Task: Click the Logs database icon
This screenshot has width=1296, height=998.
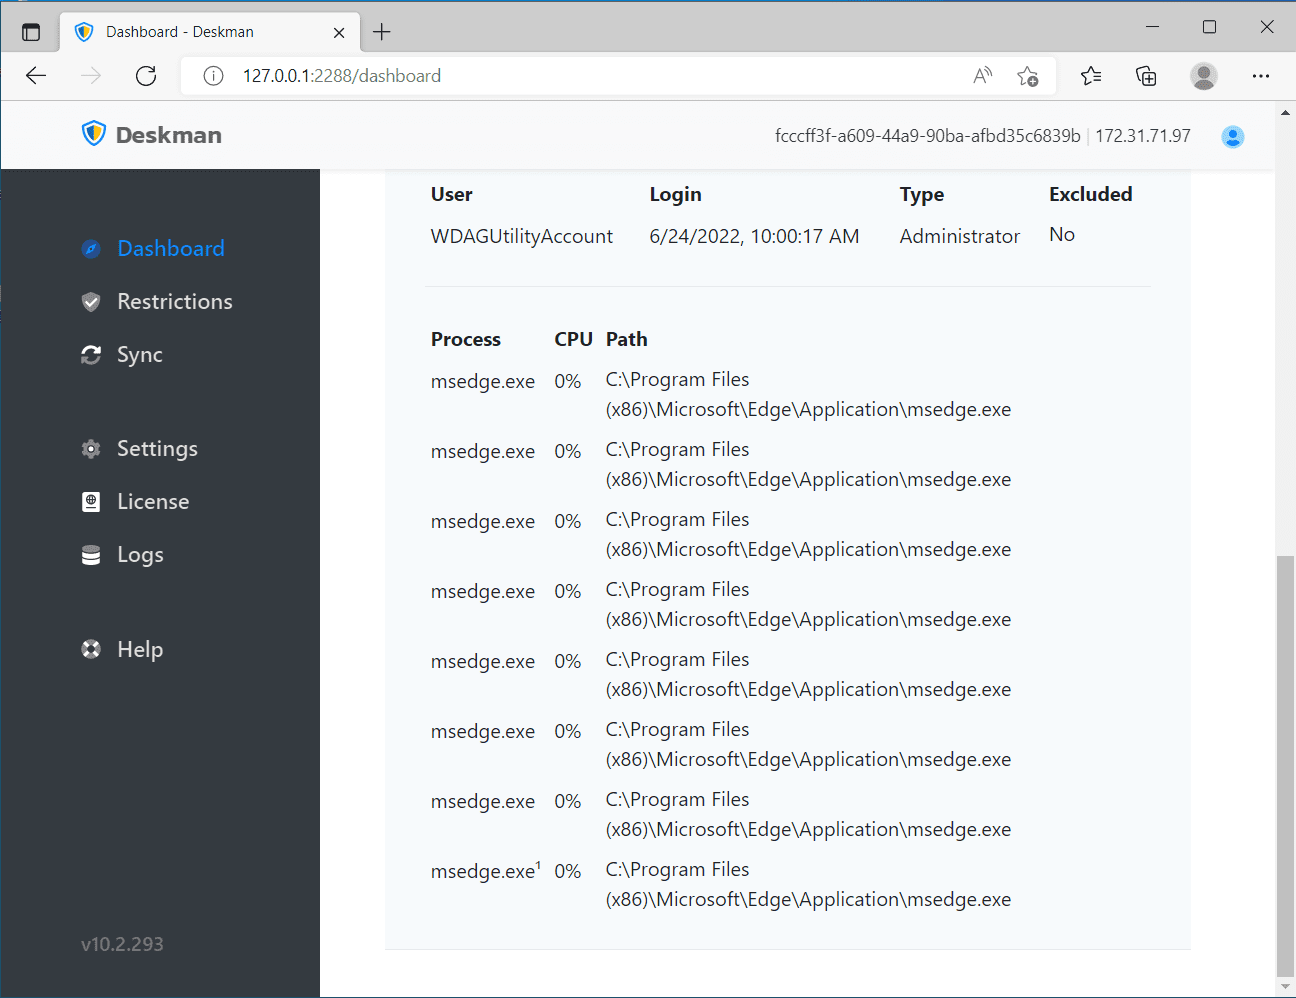Action: (91, 555)
